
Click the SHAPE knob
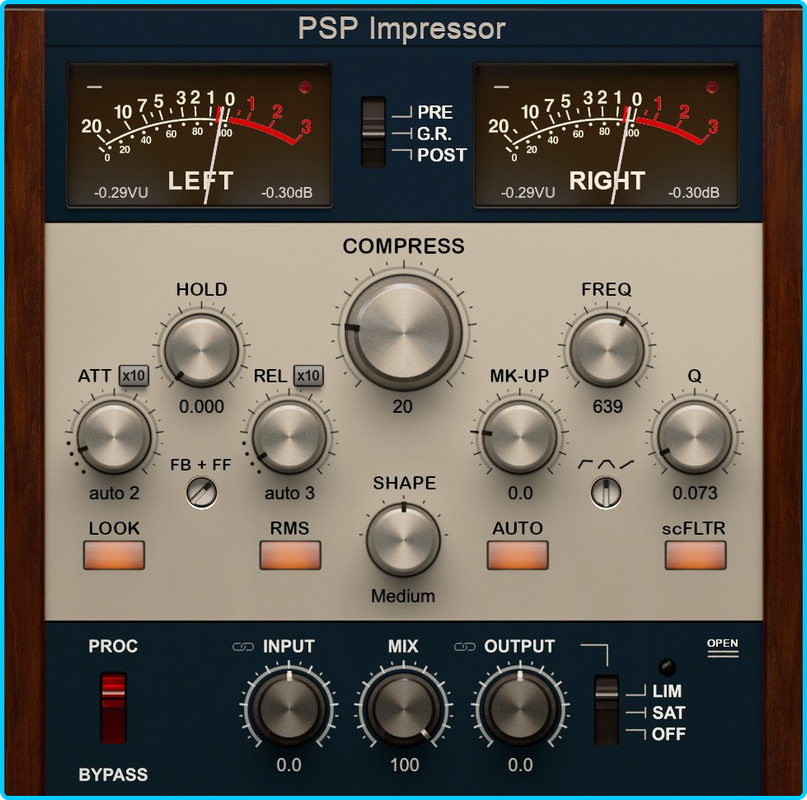pyautogui.click(x=403, y=540)
